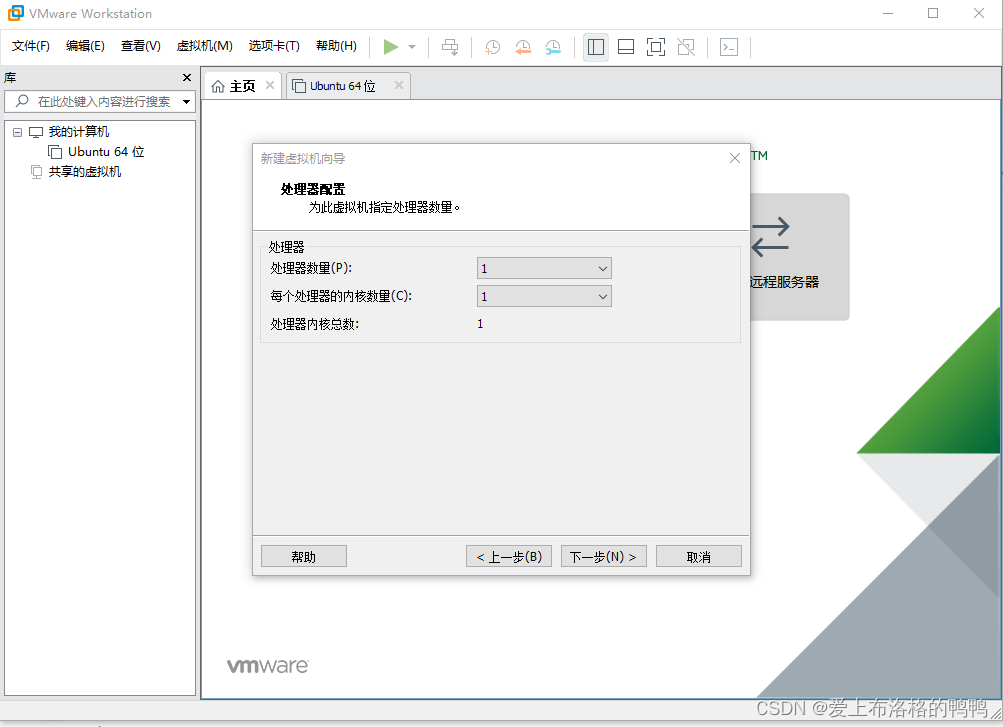Image resolution: width=1003 pixels, height=727 pixels.
Task: Open the 文件(F) menu
Action: pyautogui.click(x=31, y=45)
